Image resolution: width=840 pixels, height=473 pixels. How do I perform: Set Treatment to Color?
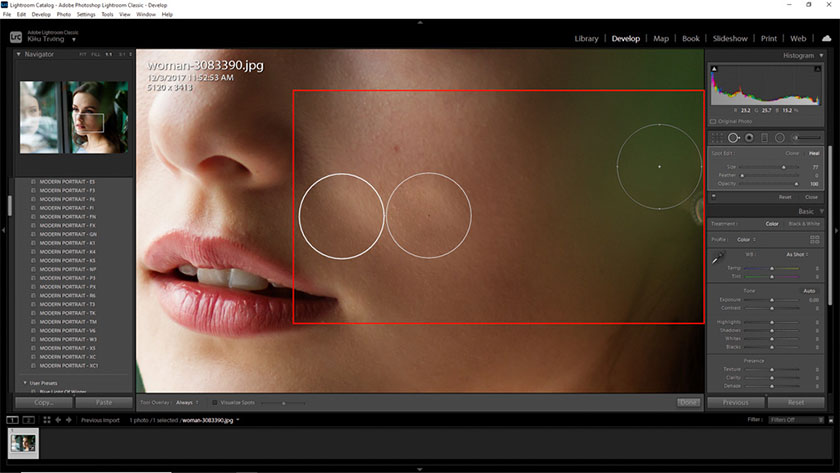click(771, 223)
